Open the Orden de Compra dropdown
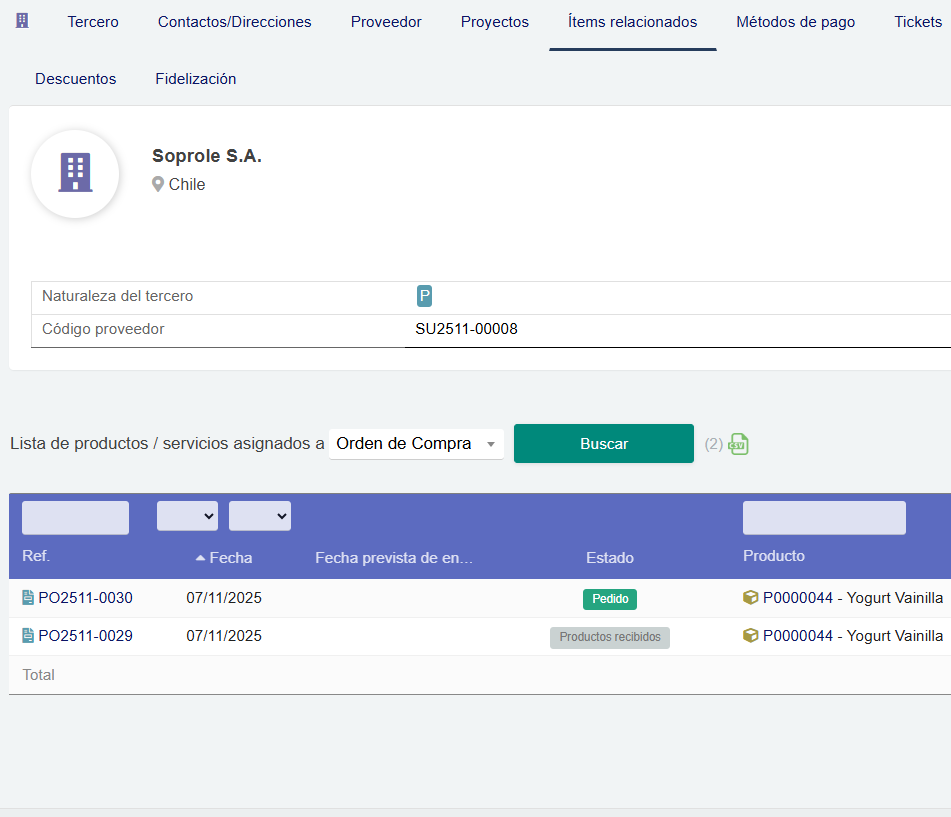Screen dimensions: 951x817 [415, 444]
